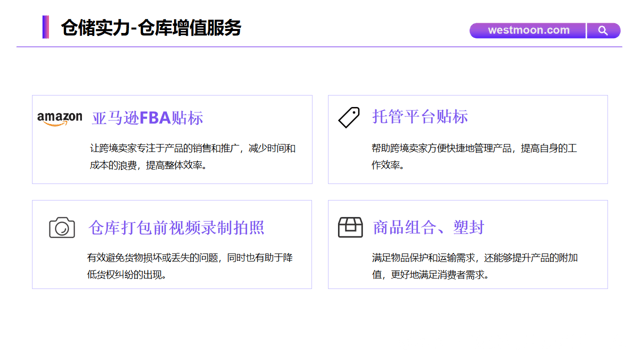Screen dimensions: 640x360
Task: Select the 仓库打包前视频录制拍照 heading
Action: pos(177,228)
